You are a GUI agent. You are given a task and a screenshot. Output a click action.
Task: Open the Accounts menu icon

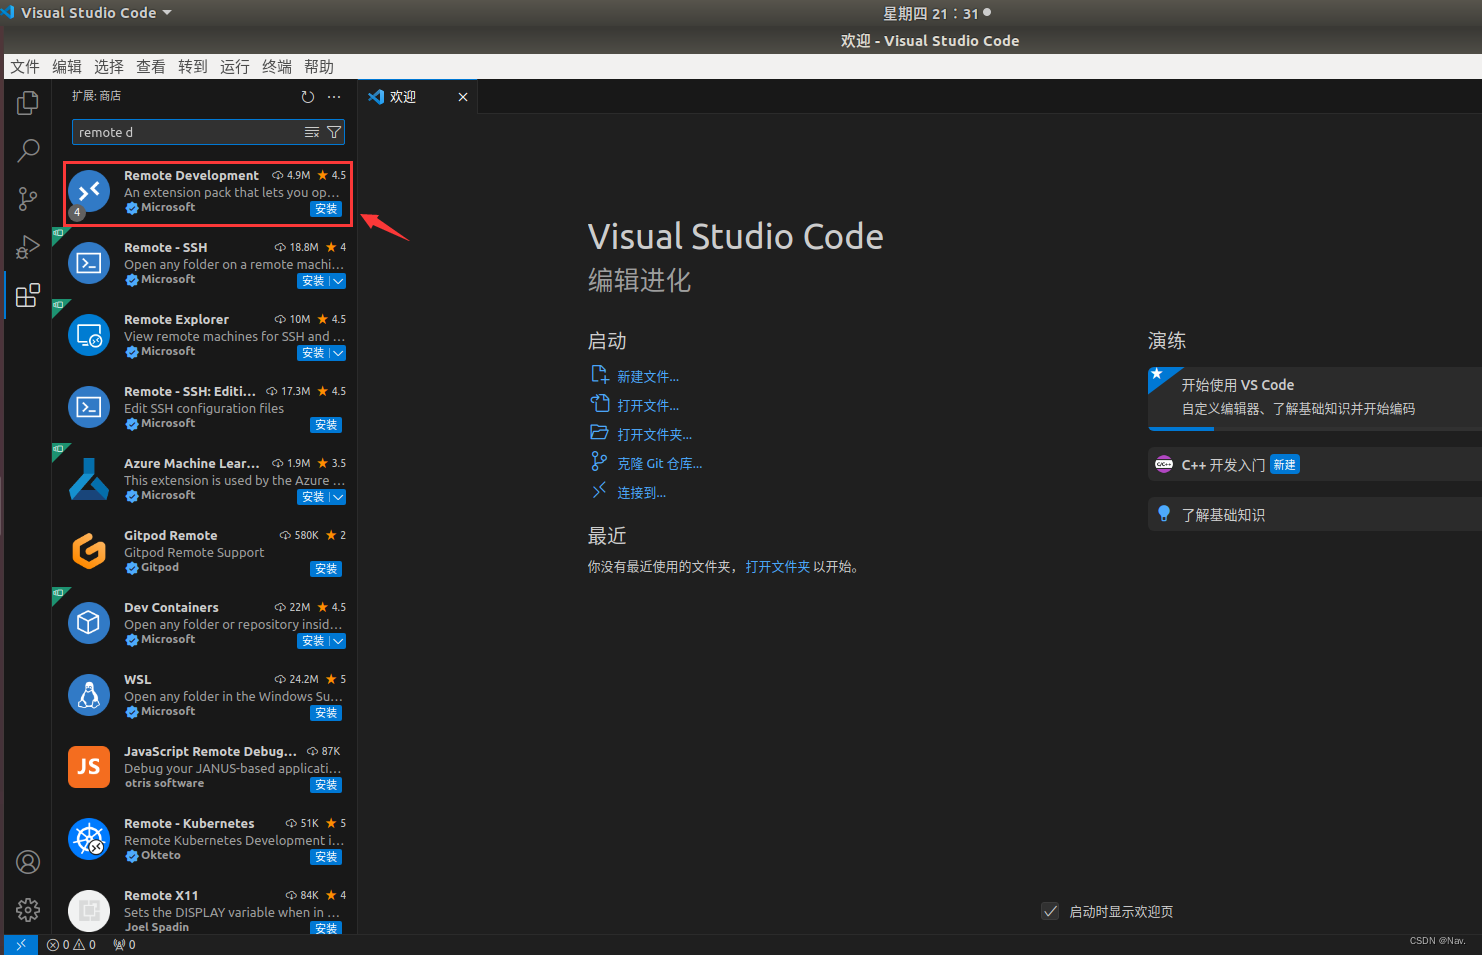(28, 862)
